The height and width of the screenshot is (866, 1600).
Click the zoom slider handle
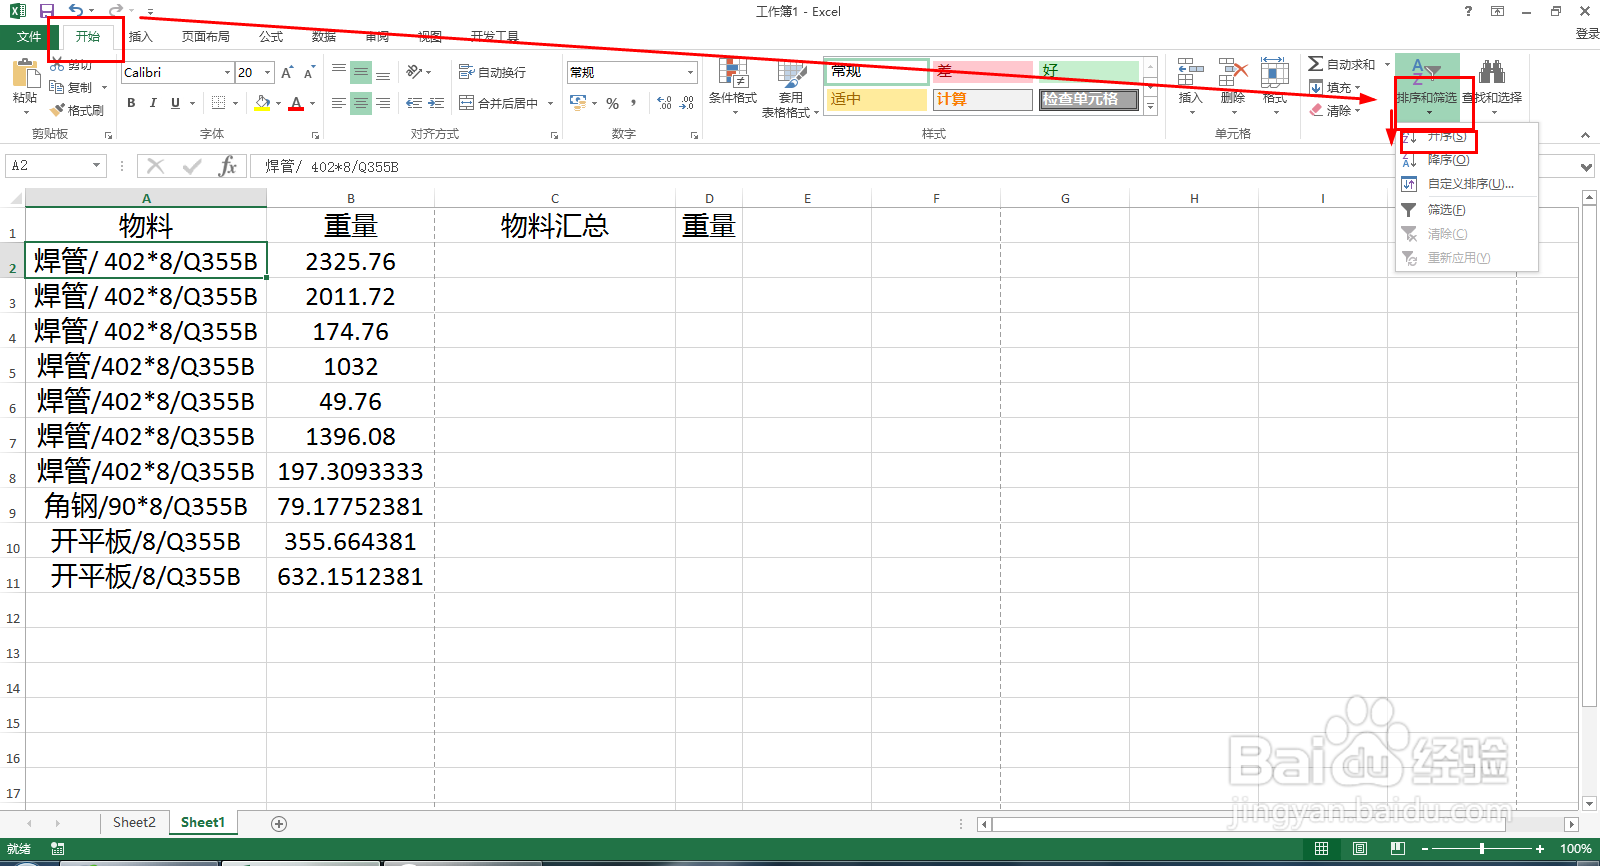point(1482,849)
